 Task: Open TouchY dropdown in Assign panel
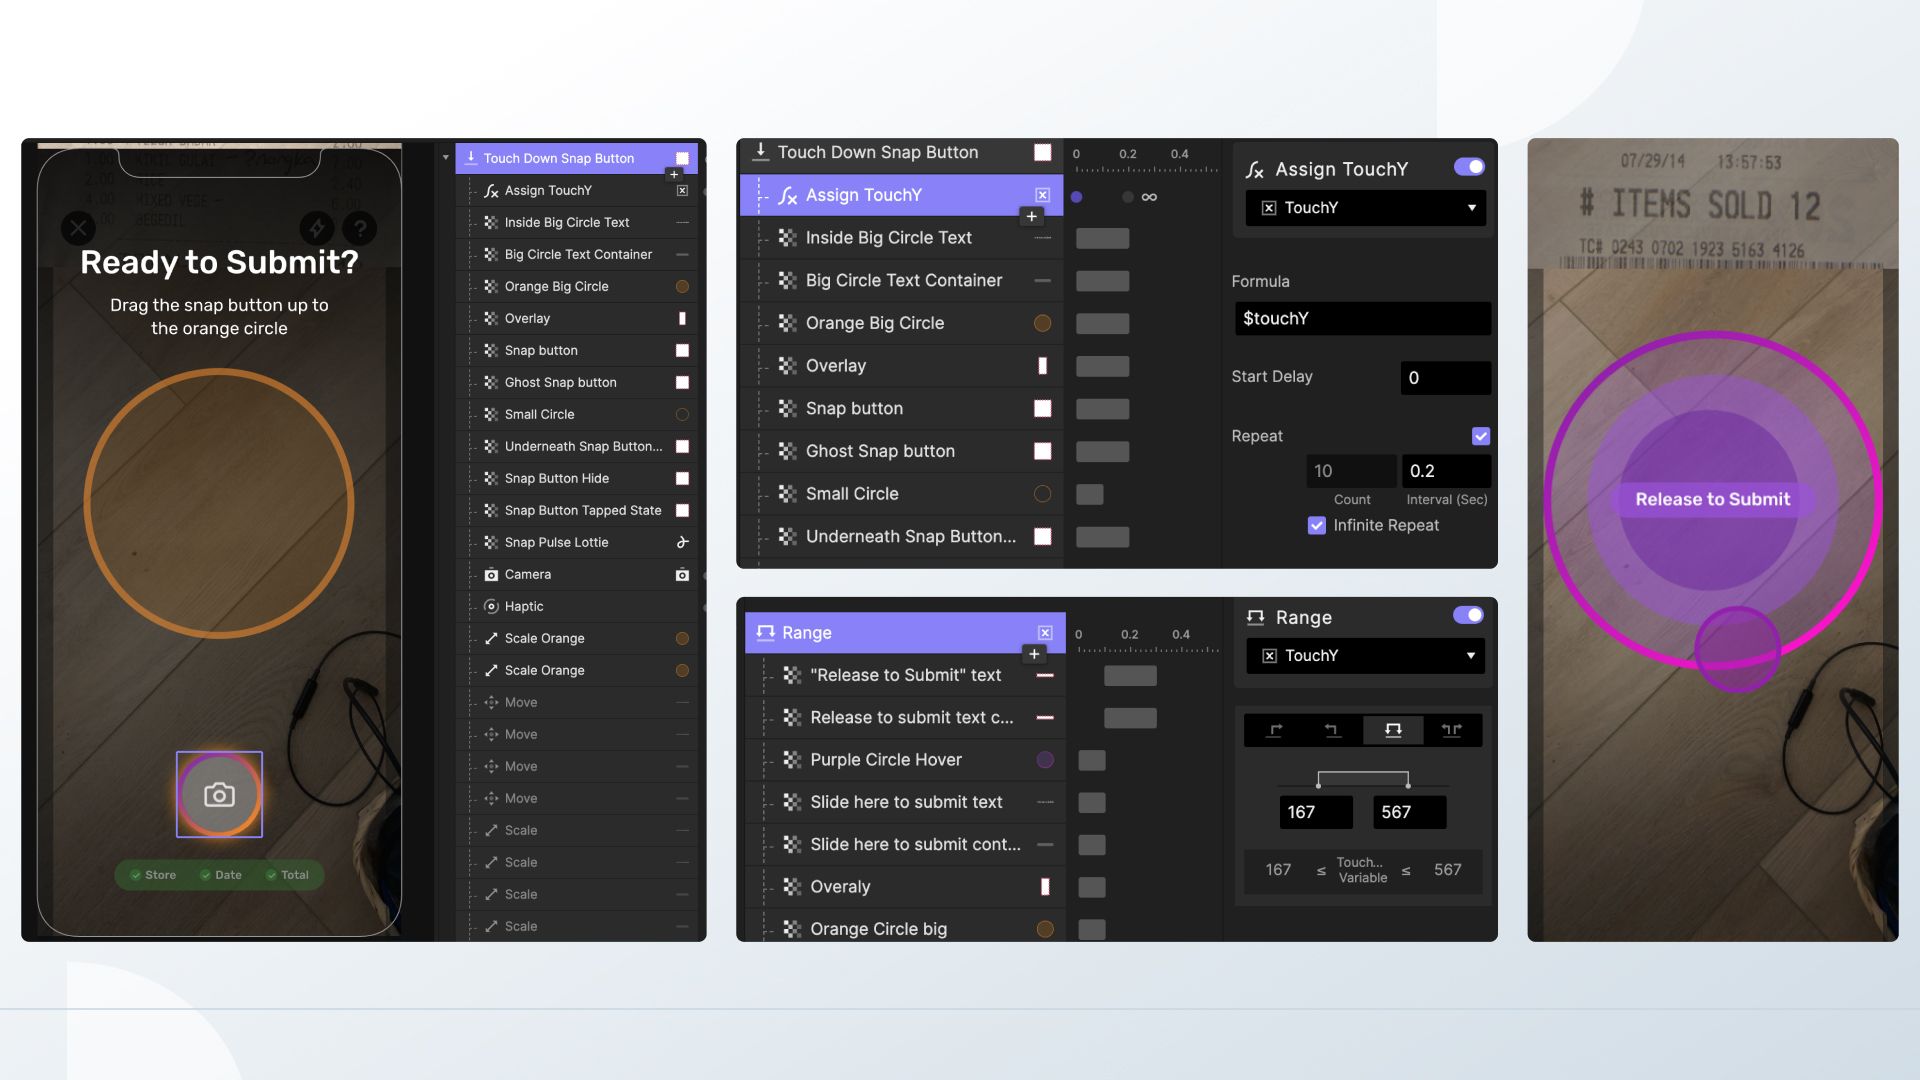1365,208
